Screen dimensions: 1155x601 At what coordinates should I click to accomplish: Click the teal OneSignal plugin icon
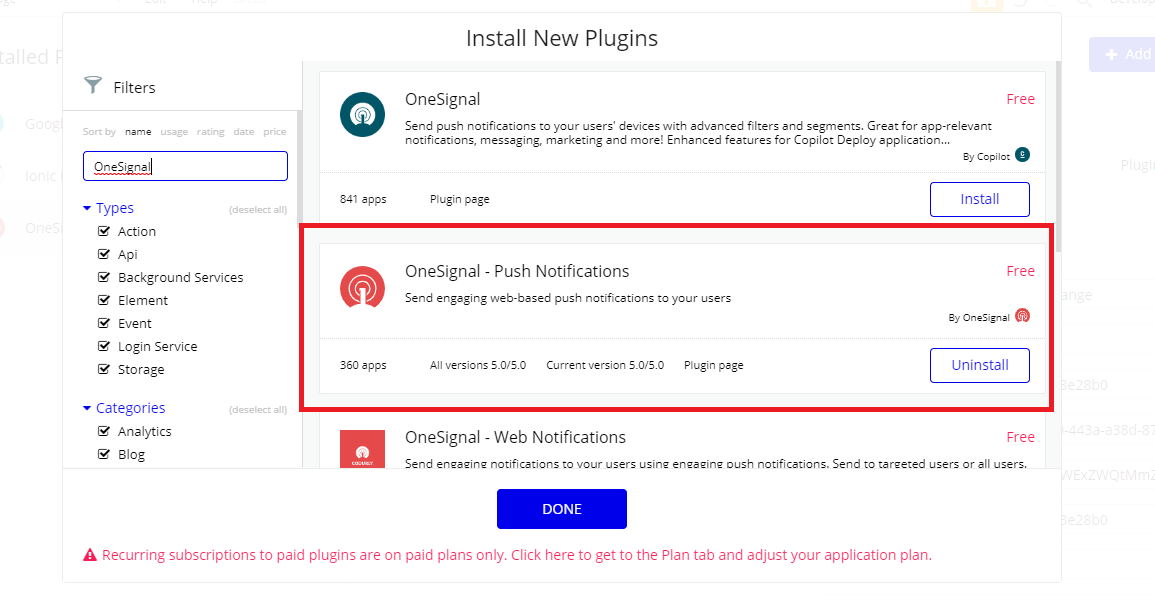[x=361, y=113]
